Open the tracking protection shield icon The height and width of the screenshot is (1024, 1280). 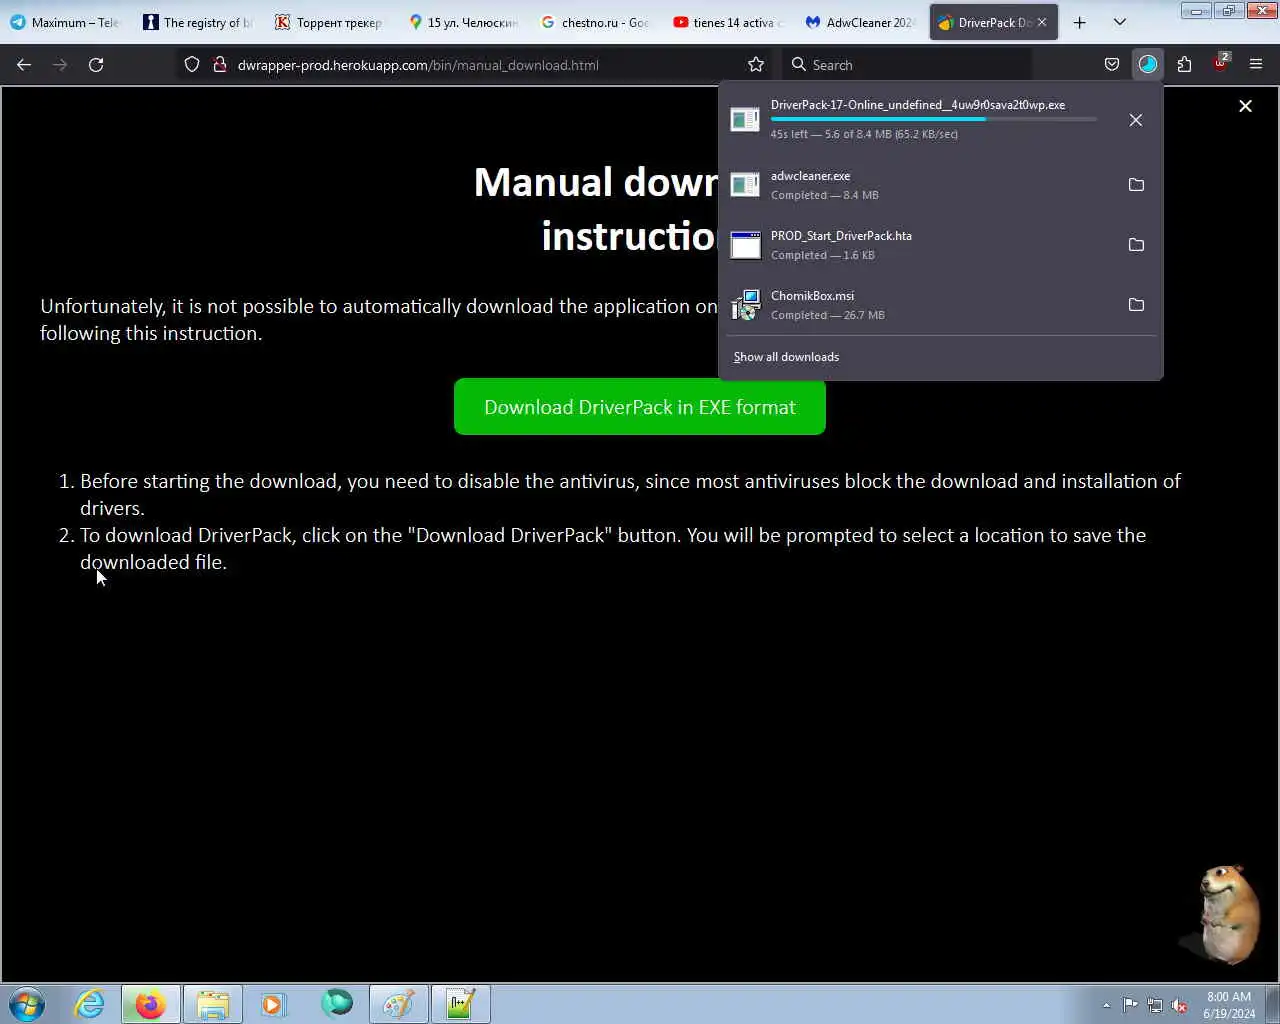pyautogui.click(x=192, y=64)
